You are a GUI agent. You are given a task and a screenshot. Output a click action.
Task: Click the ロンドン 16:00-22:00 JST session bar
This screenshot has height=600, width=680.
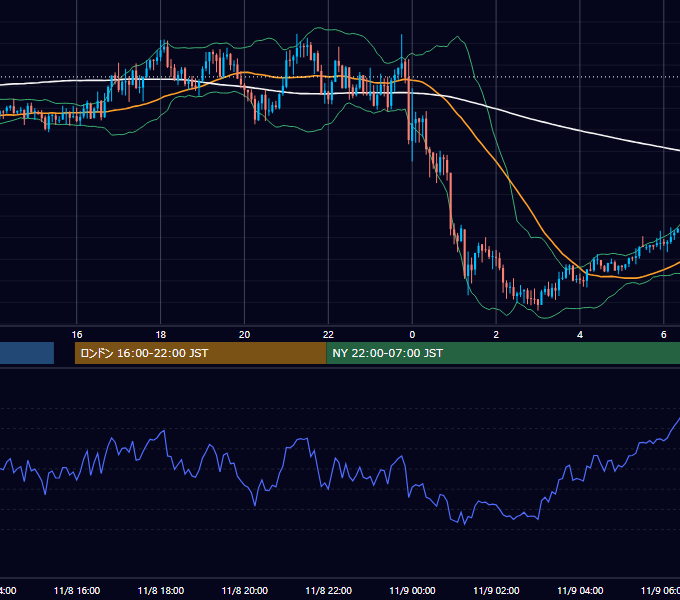coord(200,353)
